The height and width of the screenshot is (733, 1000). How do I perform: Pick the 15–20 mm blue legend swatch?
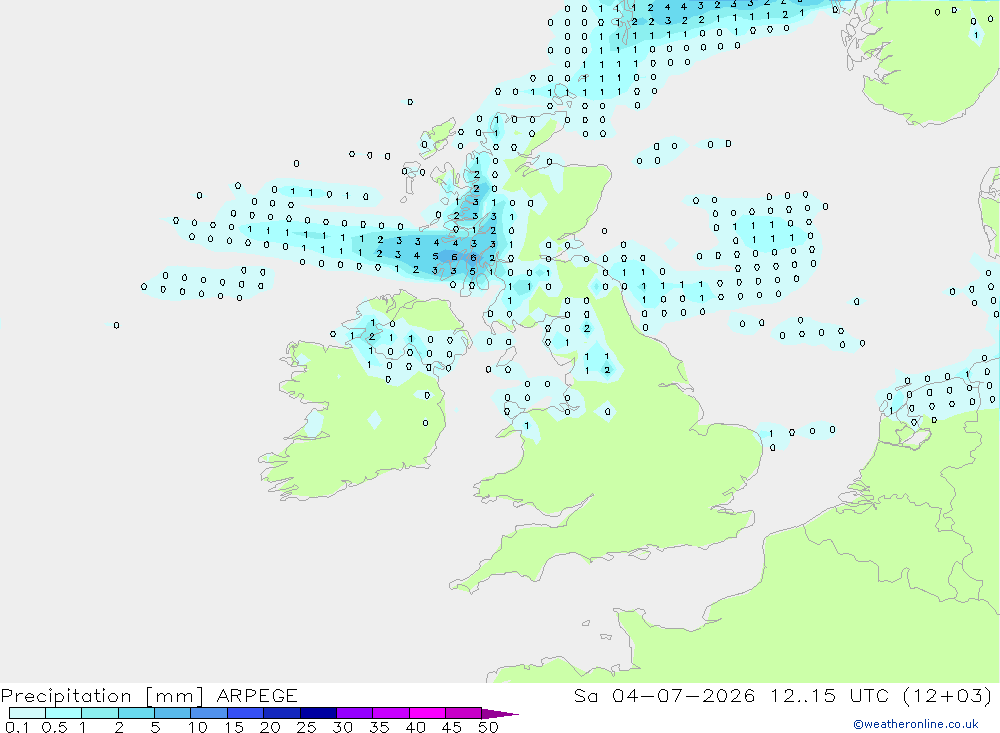[246, 713]
